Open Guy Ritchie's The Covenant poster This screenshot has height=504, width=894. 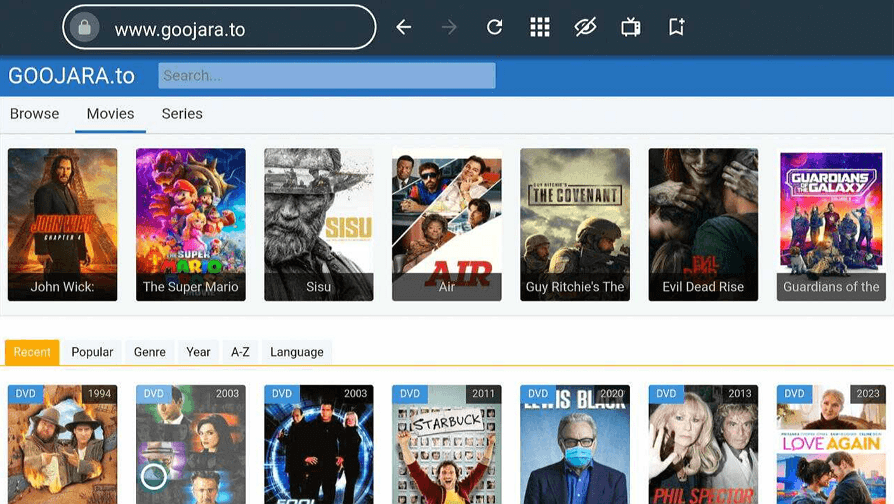575,225
